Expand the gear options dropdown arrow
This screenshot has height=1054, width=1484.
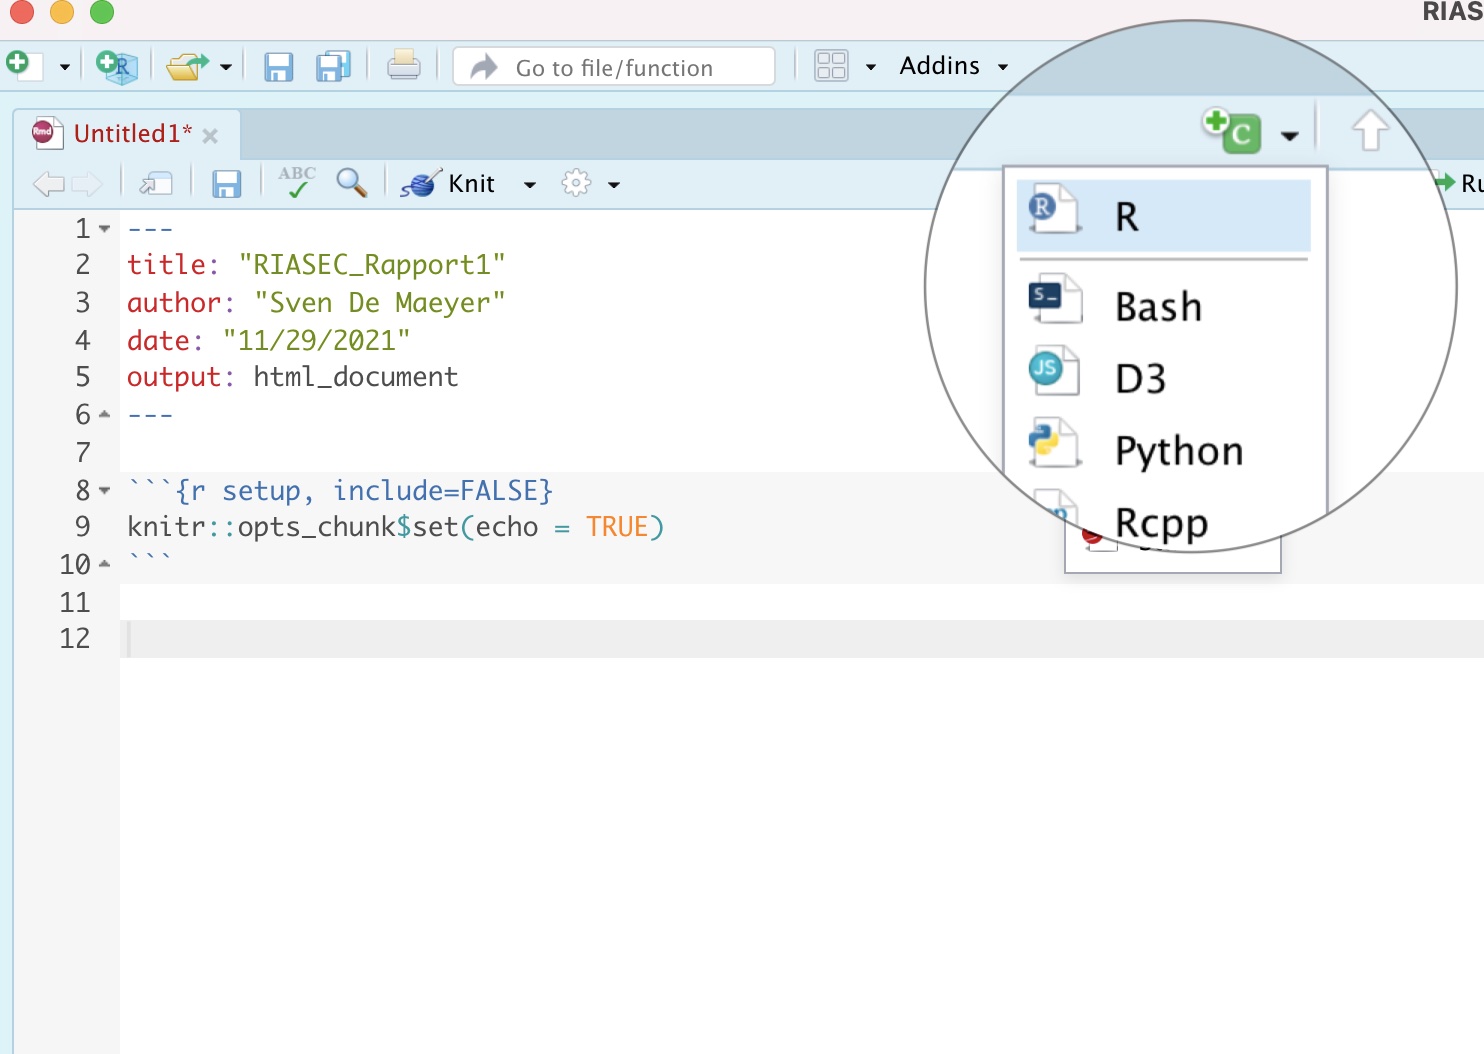pos(614,185)
